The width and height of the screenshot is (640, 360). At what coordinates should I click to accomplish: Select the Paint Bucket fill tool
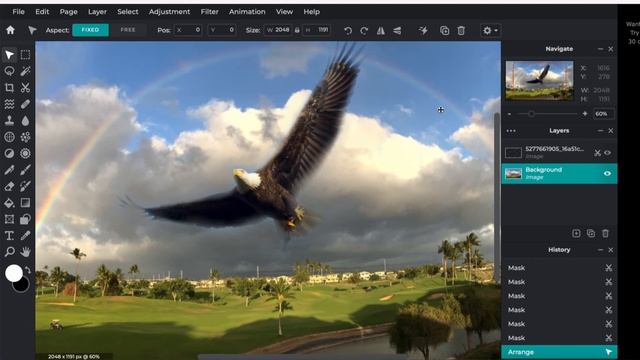[x=9, y=203]
